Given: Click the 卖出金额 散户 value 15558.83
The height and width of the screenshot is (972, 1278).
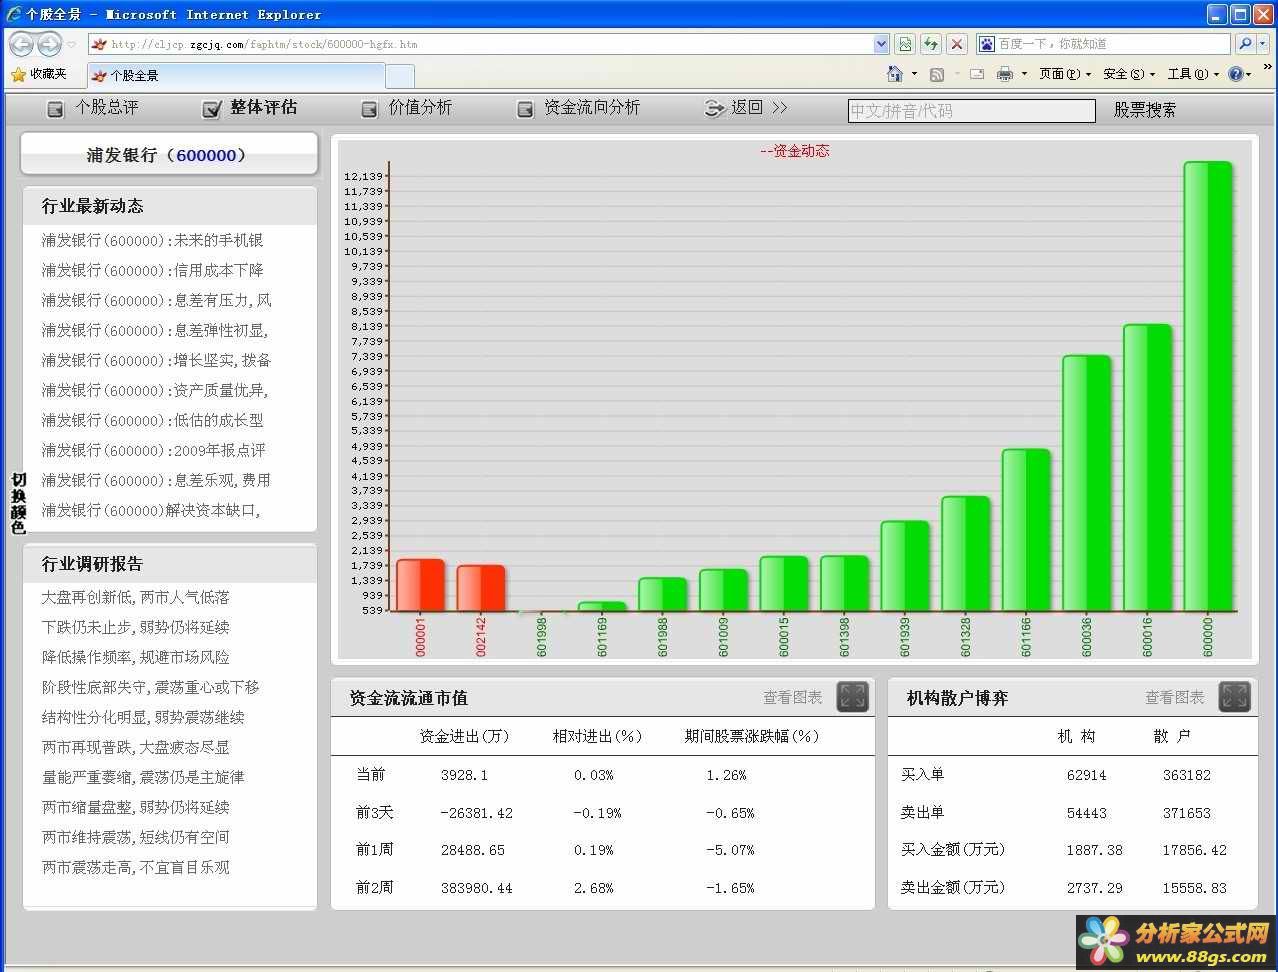Looking at the screenshot, I should [1194, 888].
